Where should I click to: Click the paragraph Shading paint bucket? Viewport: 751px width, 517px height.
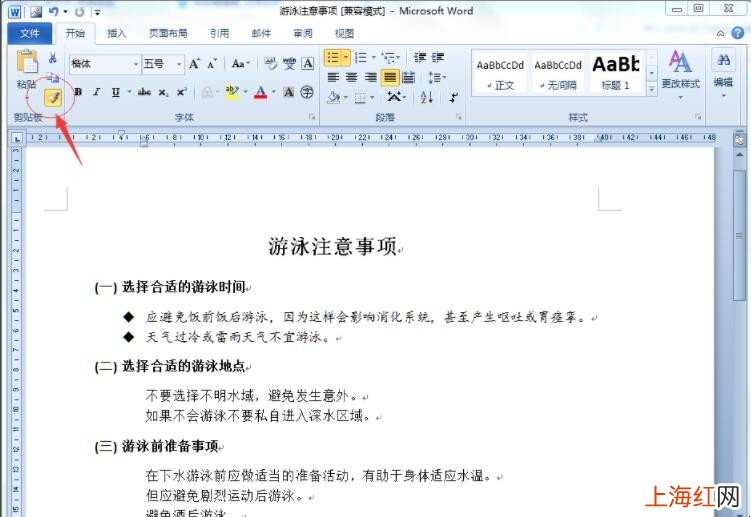(333, 98)
